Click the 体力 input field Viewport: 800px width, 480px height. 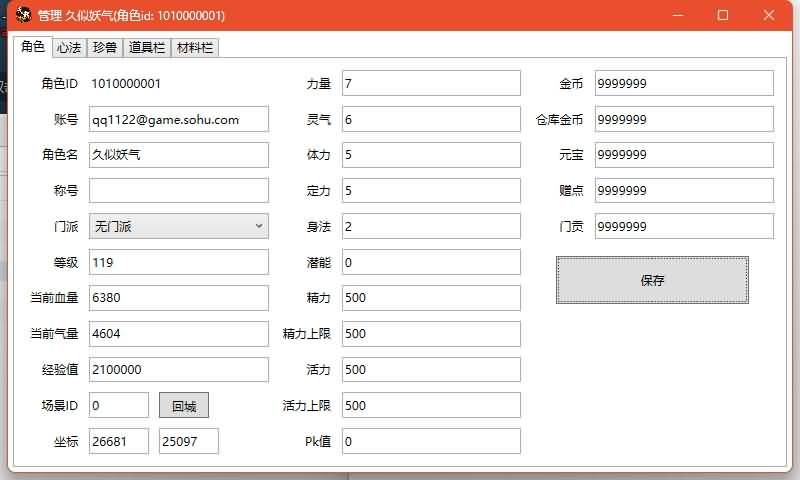pyautogui.click(x=431, y=155)
